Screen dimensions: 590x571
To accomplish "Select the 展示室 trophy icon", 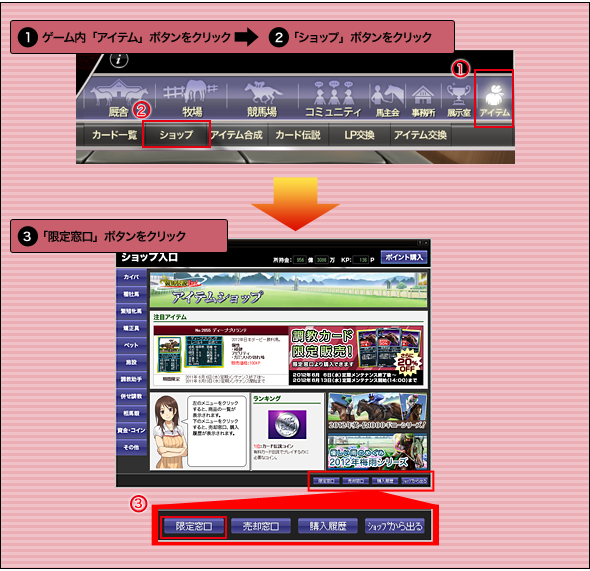I will (459, 99).
